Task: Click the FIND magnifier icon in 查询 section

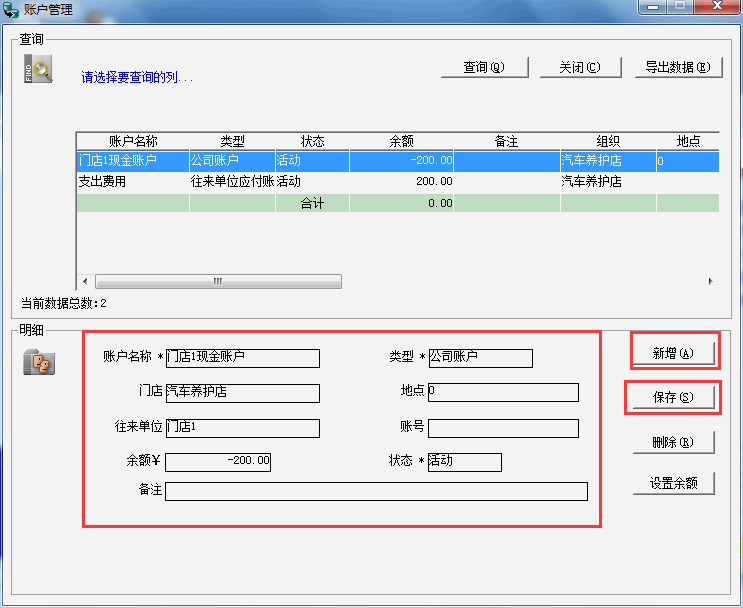Action: [38, 69]
